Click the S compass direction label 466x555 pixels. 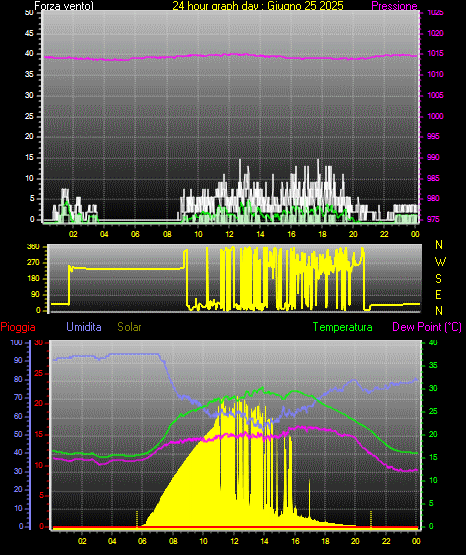point(438,279)
